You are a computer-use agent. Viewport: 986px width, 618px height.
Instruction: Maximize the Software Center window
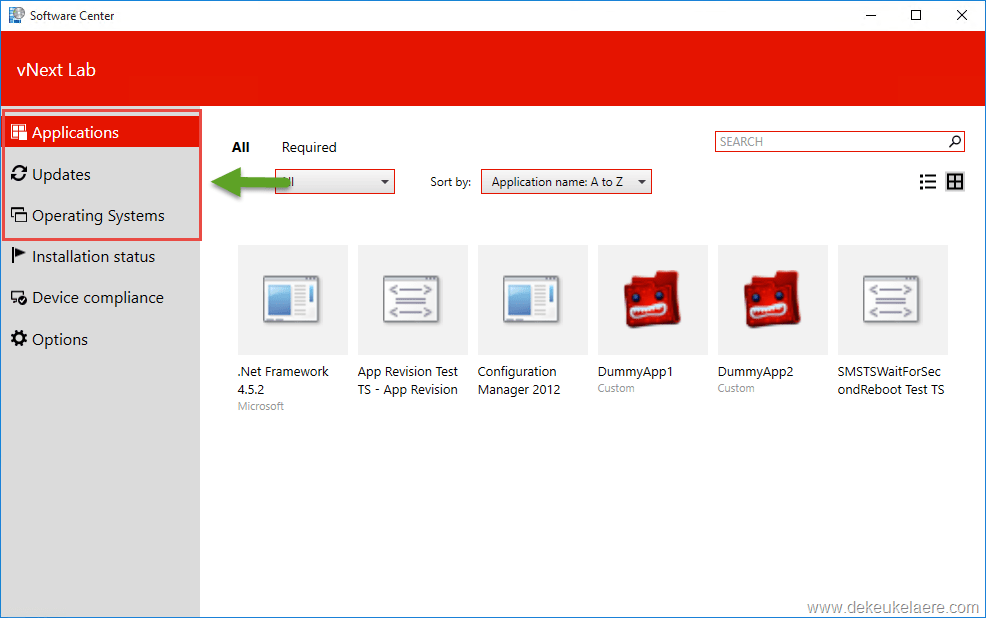pyautogui.click(x=916, y=15)
